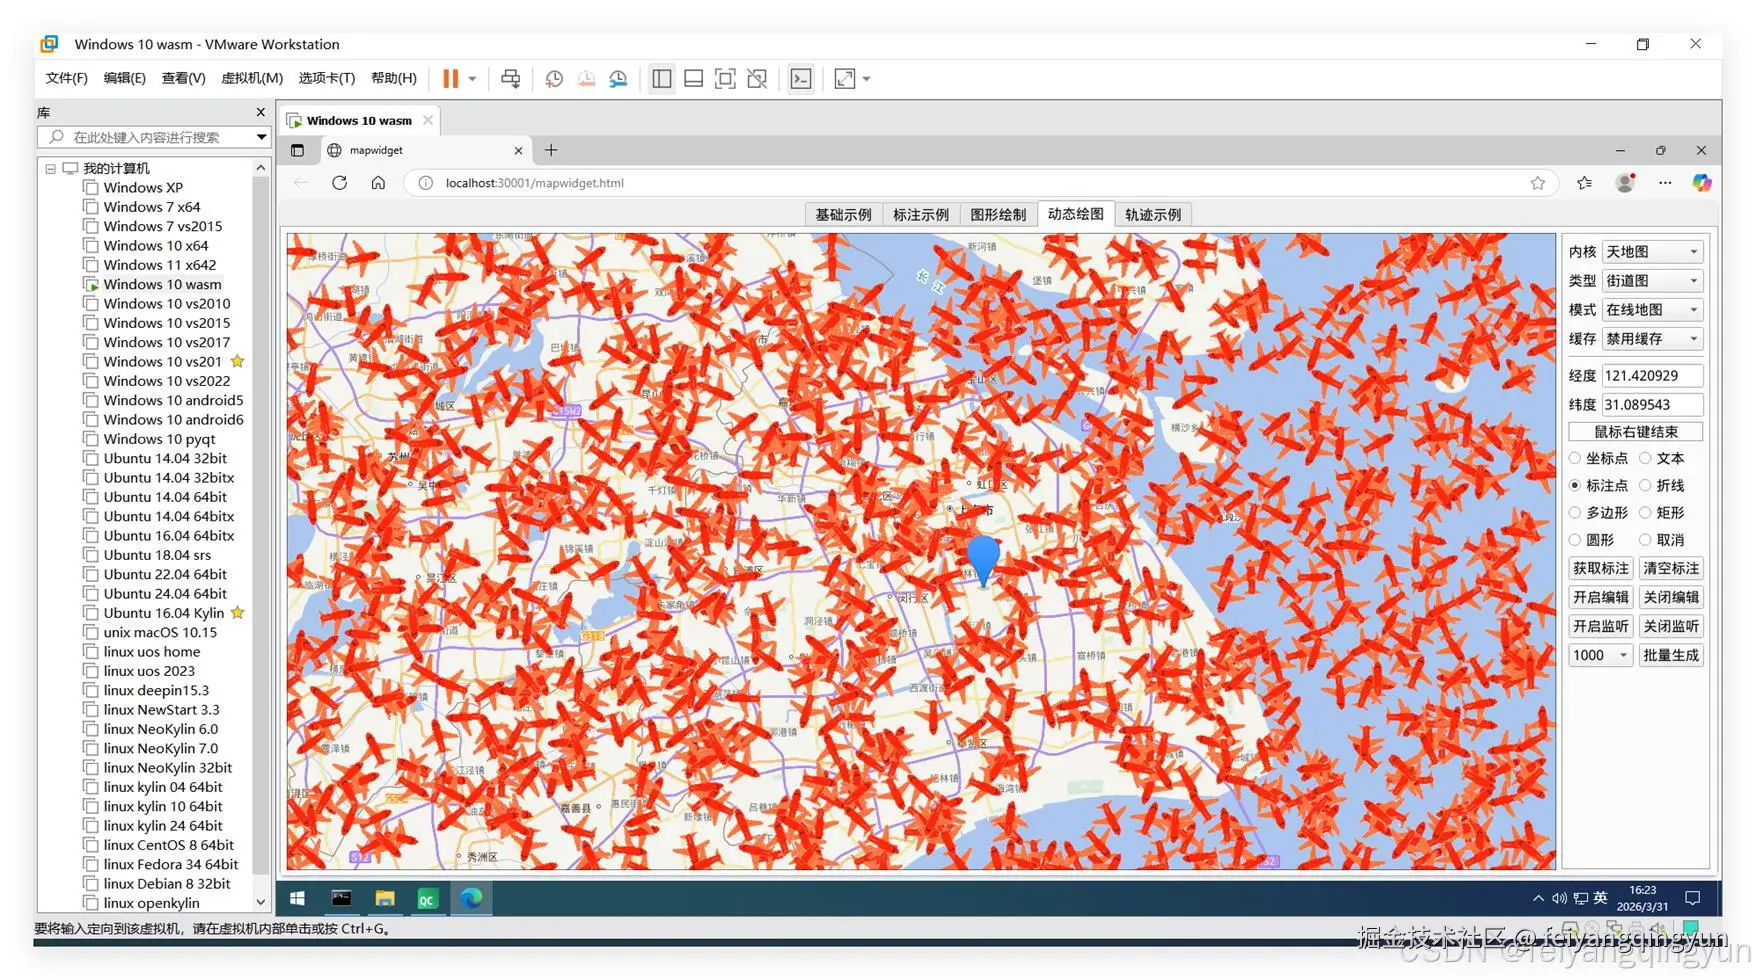This screenshot has height=980, width=1756.
Task: Click the library search box
Action: [x=153, y=137]
